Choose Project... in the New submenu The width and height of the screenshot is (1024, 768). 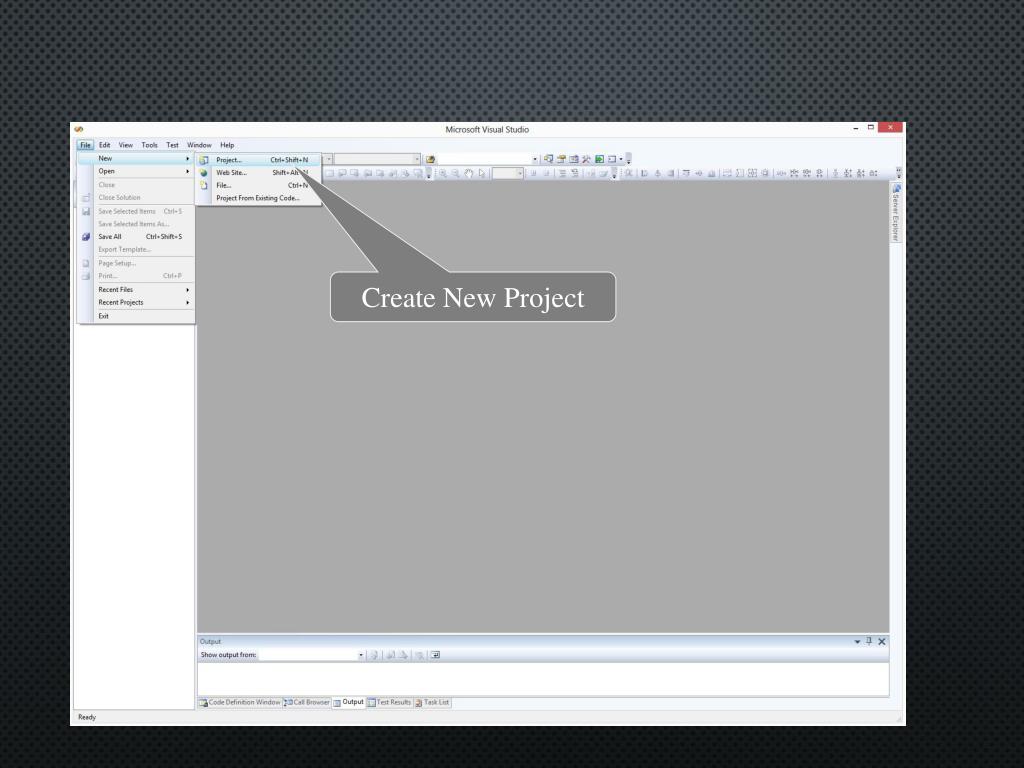[x=259, y=160]
